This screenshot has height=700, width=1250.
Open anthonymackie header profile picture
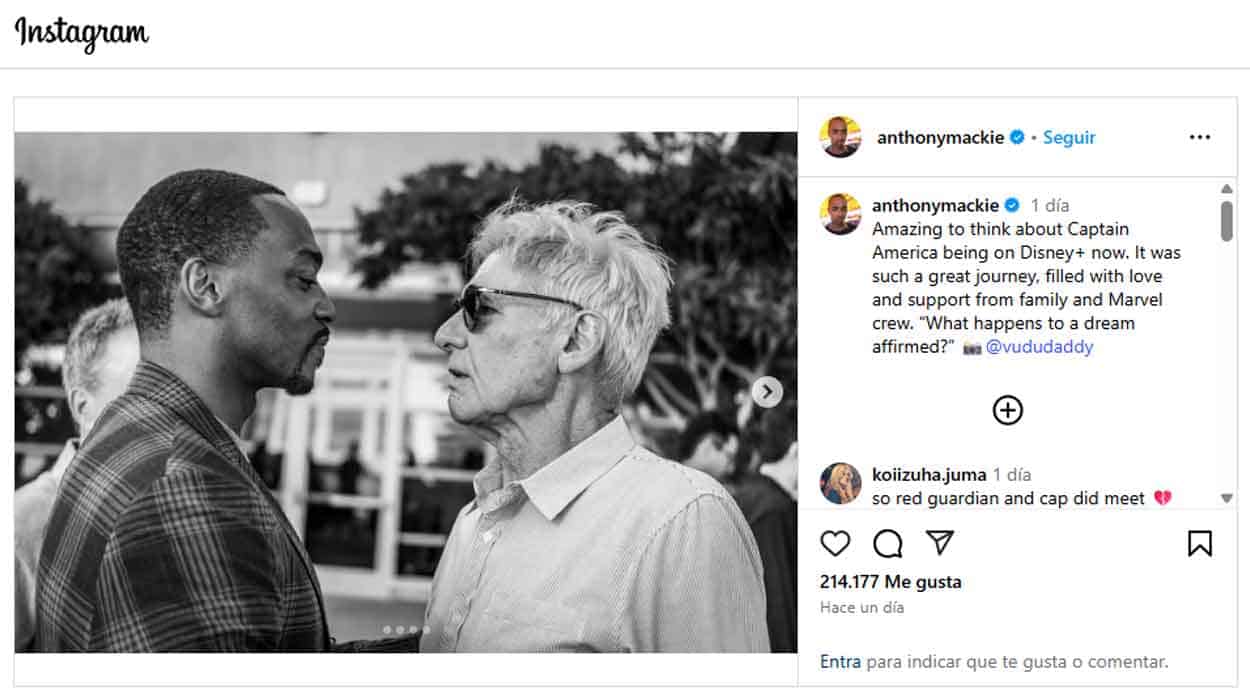click(x=840, y=138)
